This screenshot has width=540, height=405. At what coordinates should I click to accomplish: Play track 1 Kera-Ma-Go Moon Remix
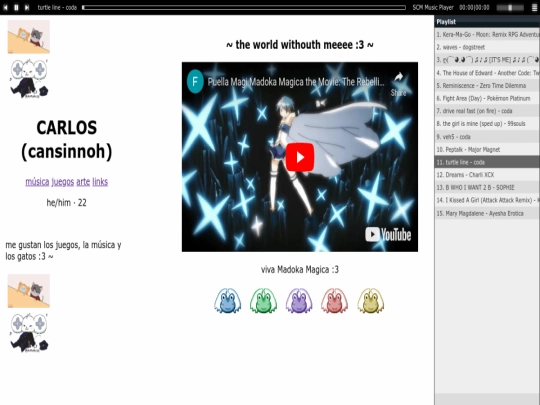coord(487,34)
